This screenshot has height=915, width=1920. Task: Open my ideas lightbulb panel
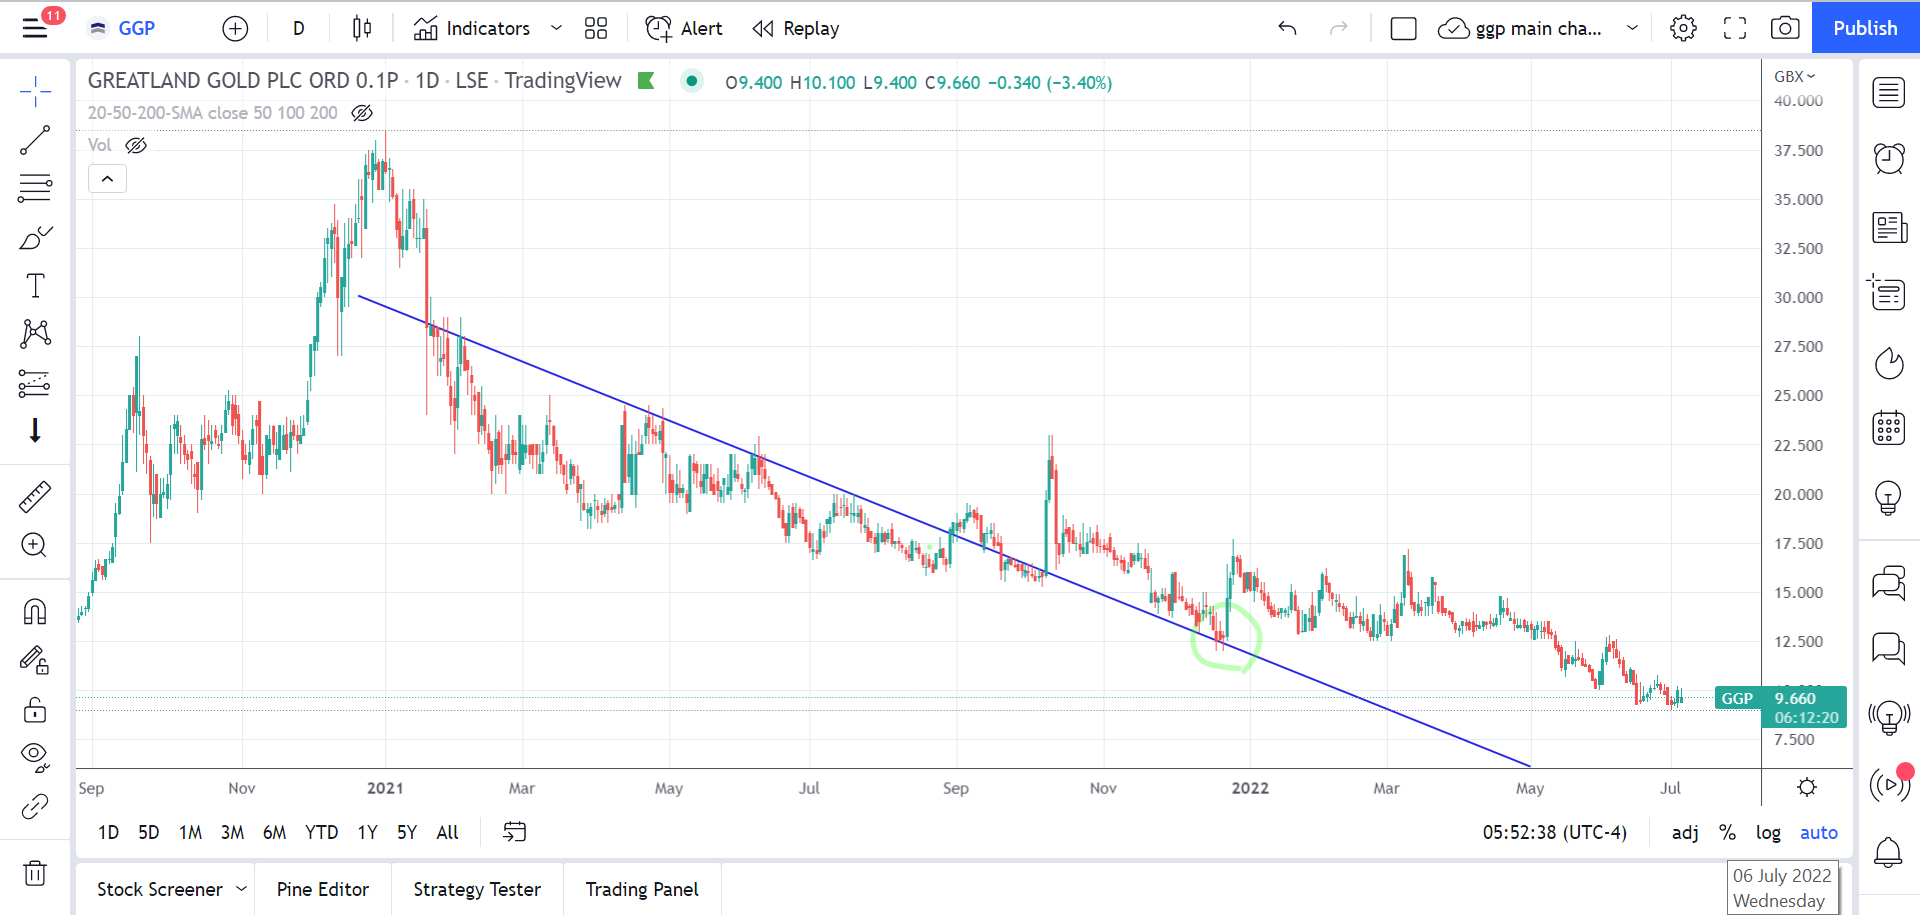(1889, 497)
